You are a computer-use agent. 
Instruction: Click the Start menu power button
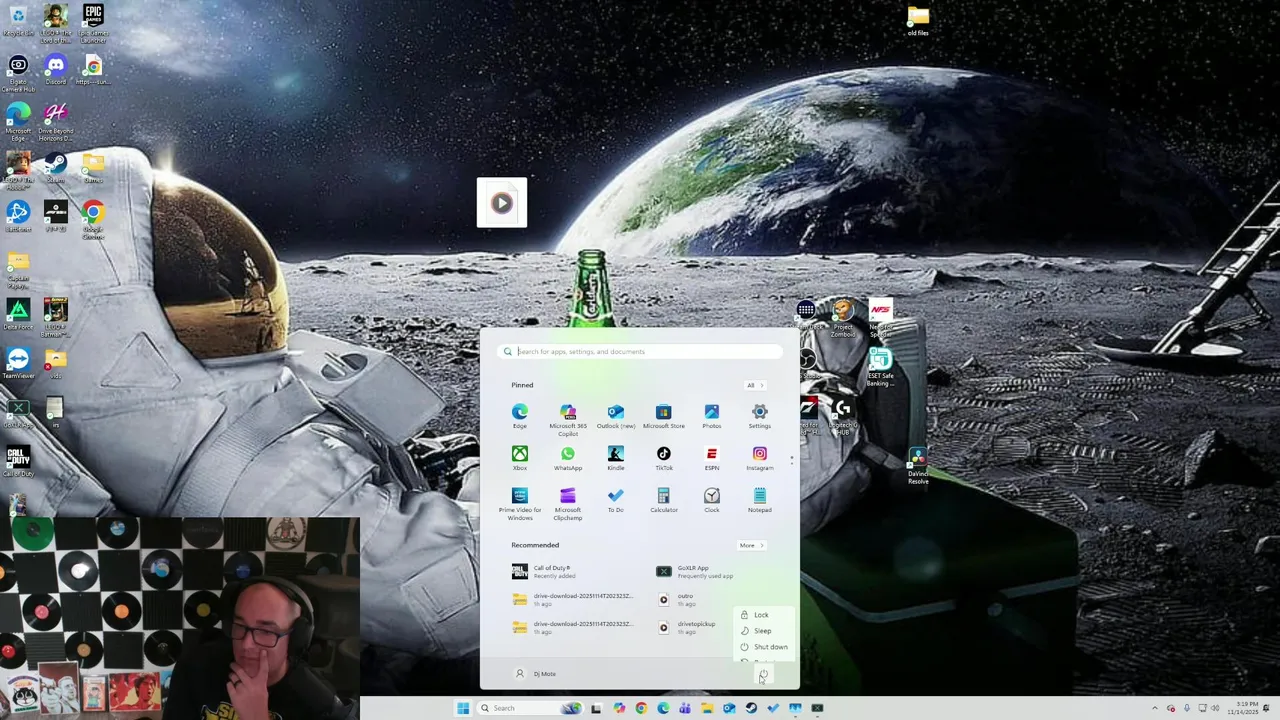coord(763,674)
